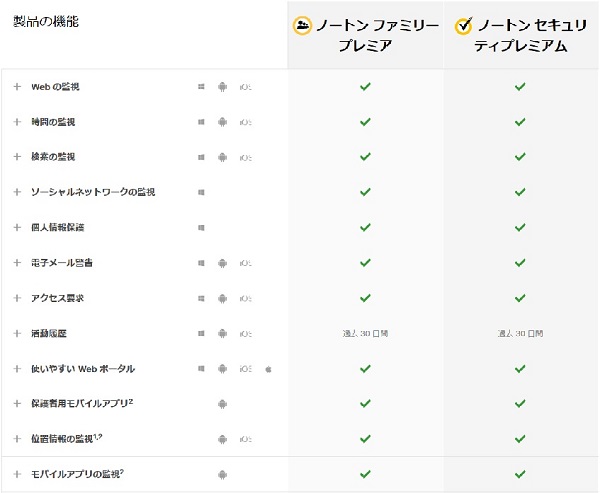This screenshot has width=600, height=493.
Task: Click the Windows icon in ソーシャルネットワーク row
Action: (201, 192)
